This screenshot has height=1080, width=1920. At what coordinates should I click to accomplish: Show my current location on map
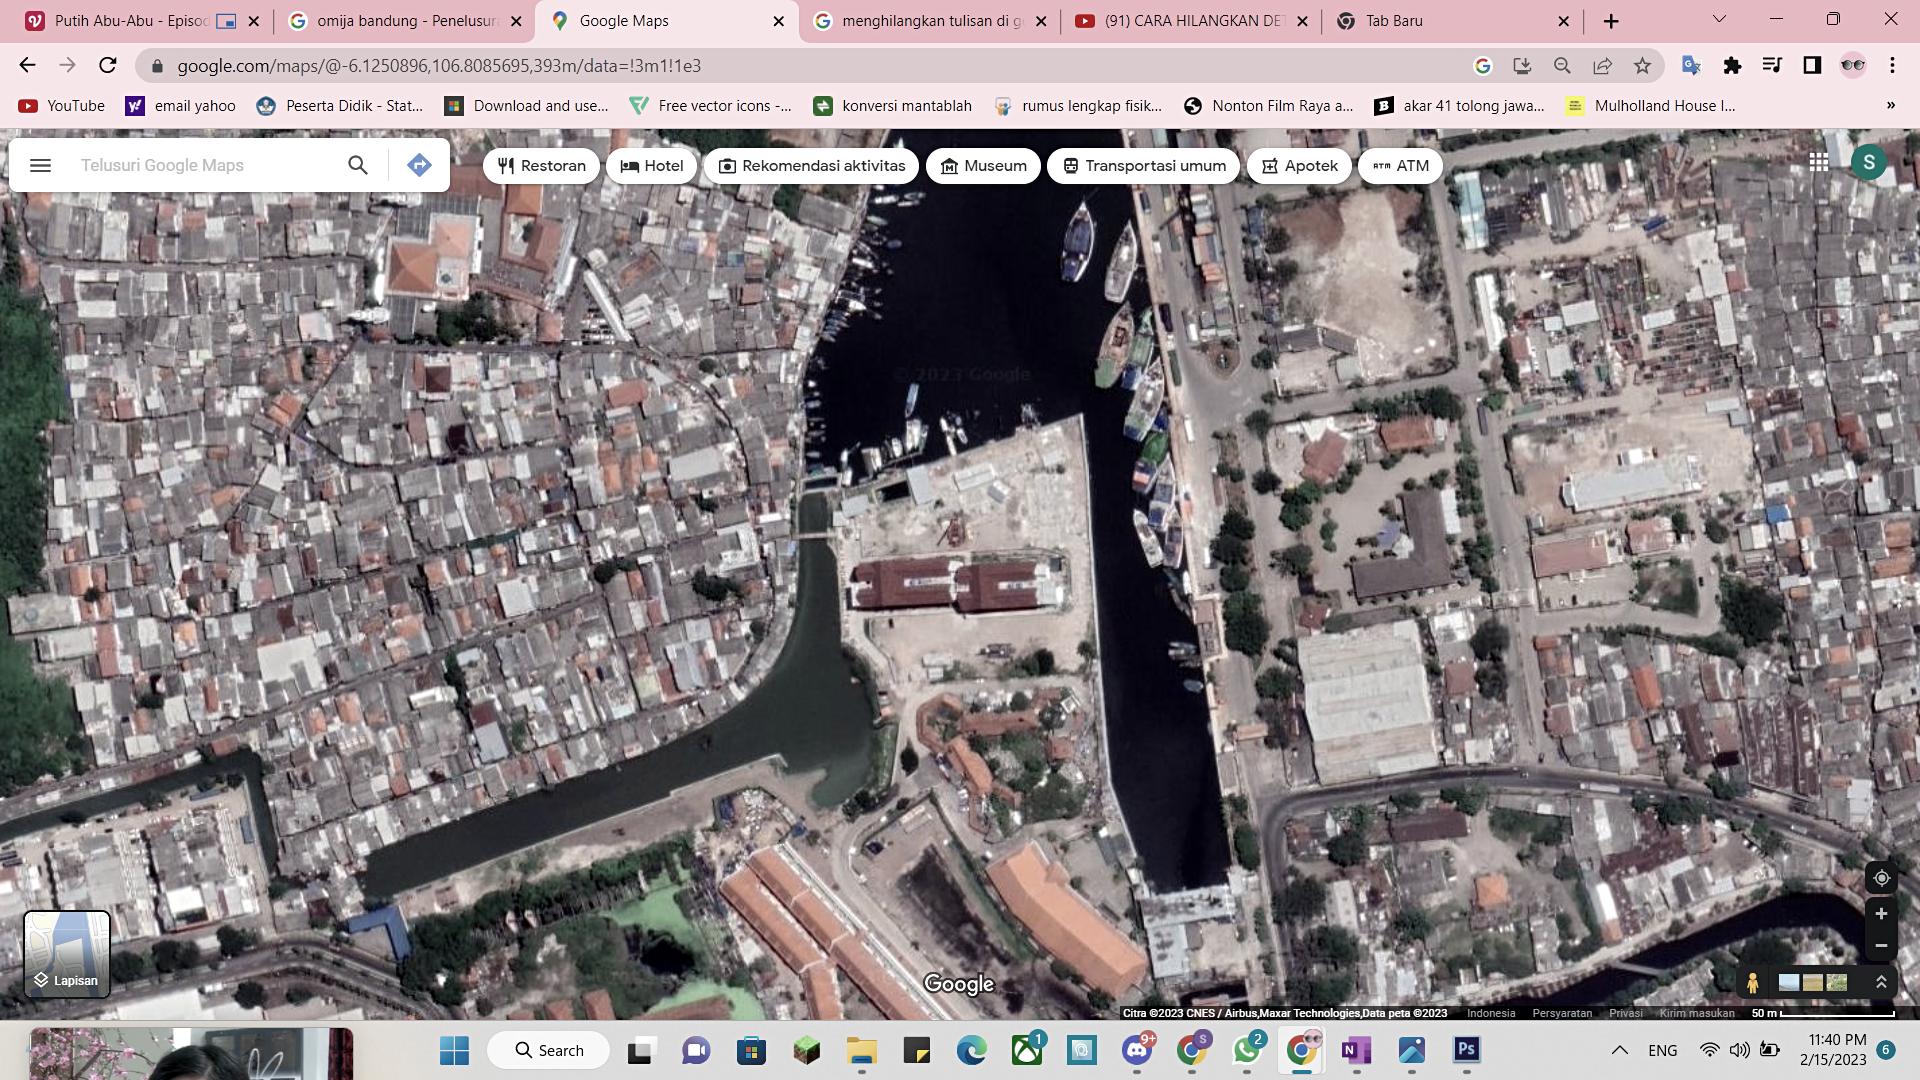click(1881, 878)
